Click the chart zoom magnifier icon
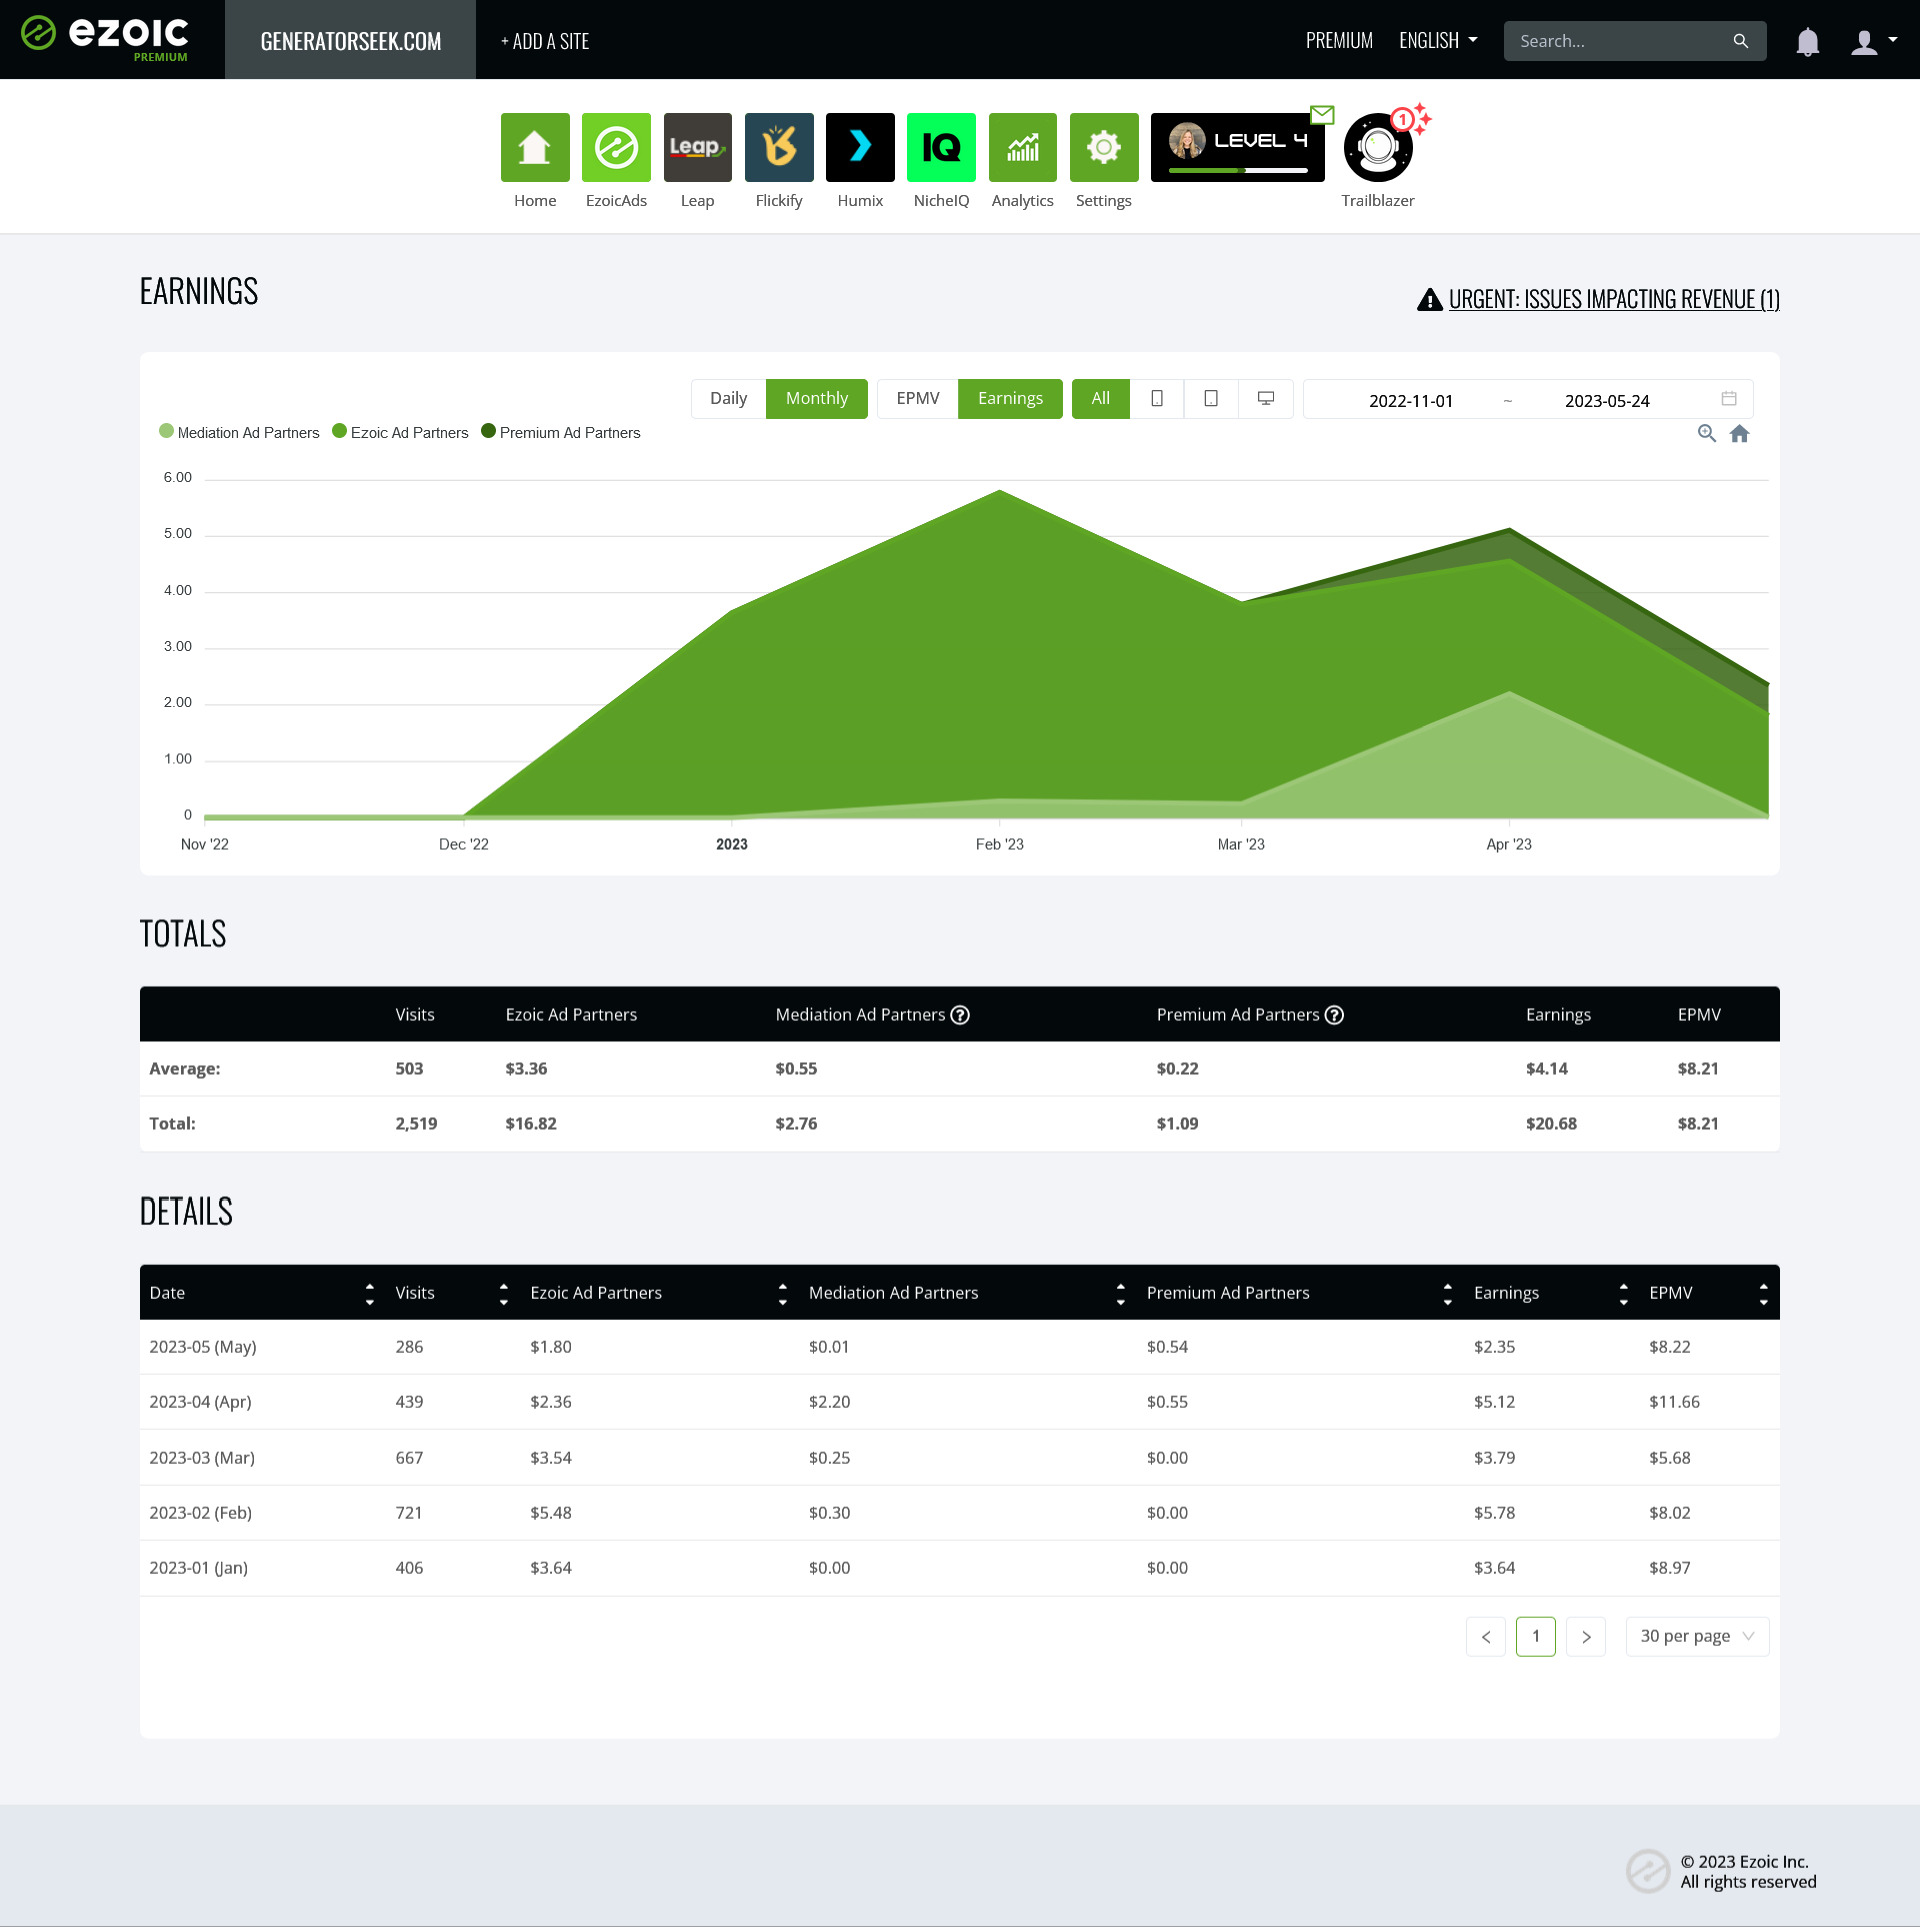The image size is (1920, 1927). [1707, 433]
